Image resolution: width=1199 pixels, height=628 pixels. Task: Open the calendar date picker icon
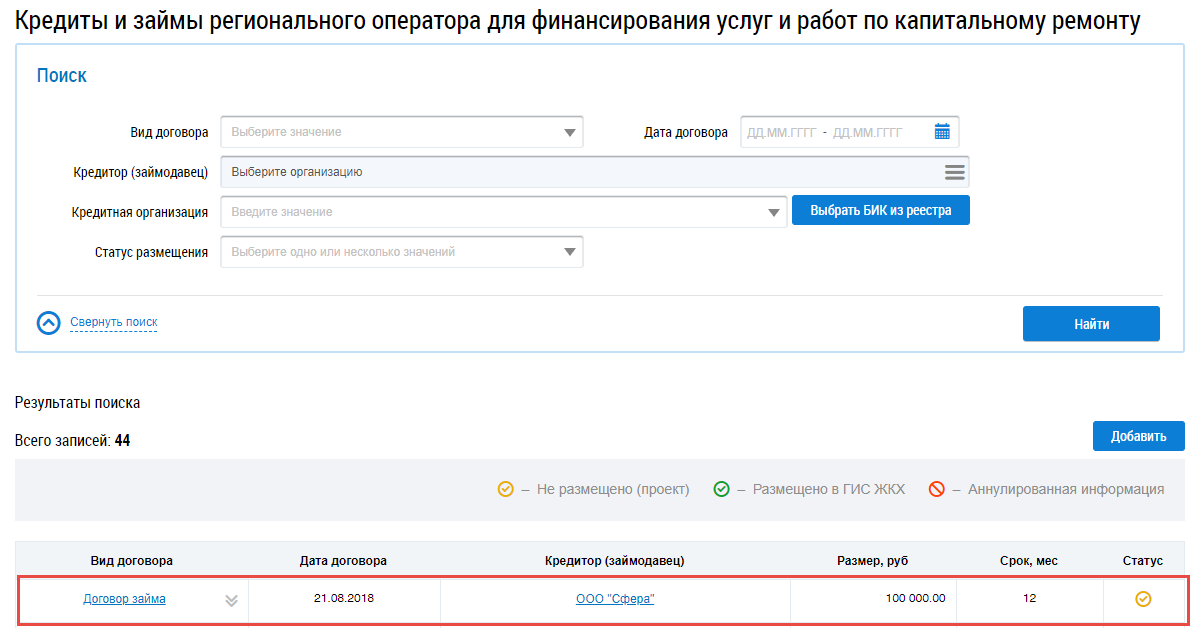942,132
